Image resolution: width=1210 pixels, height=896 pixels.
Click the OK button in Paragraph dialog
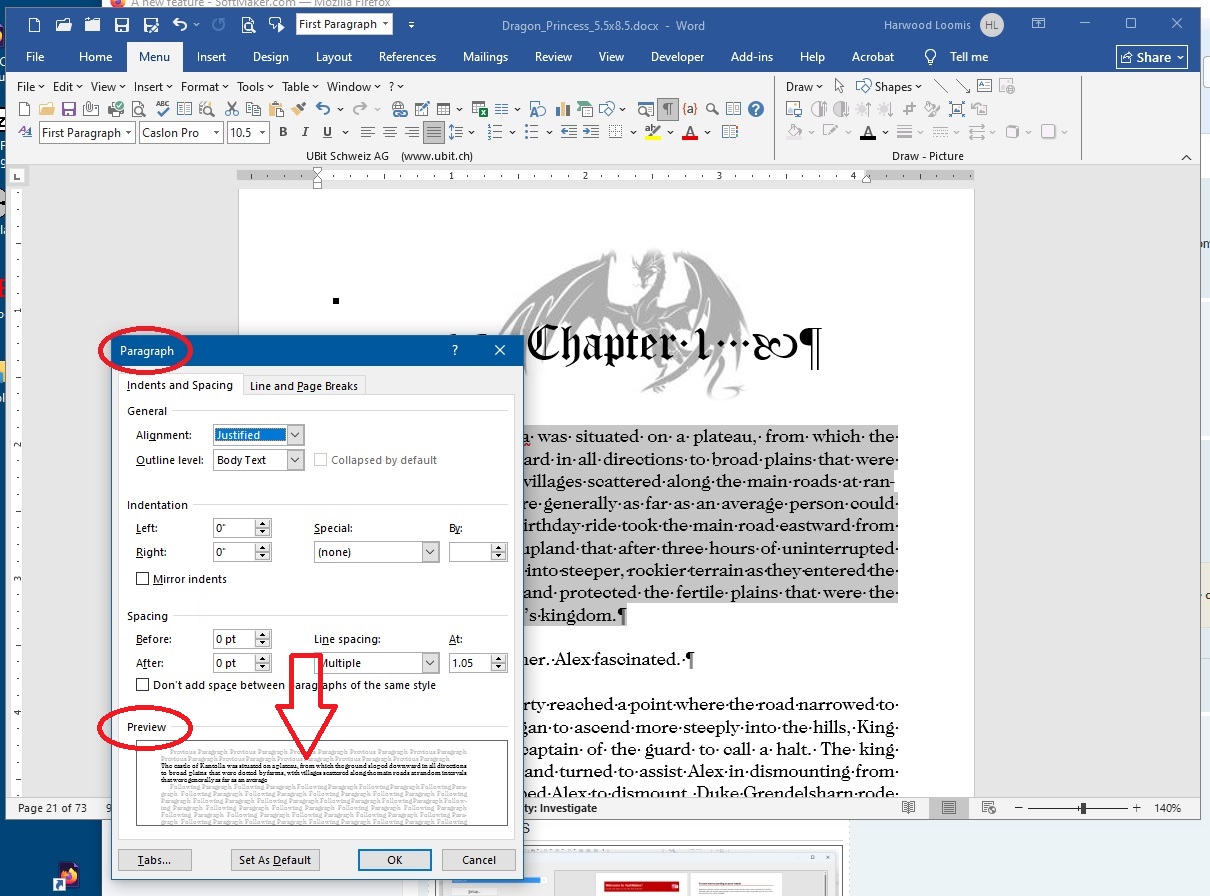pos(394,859)
